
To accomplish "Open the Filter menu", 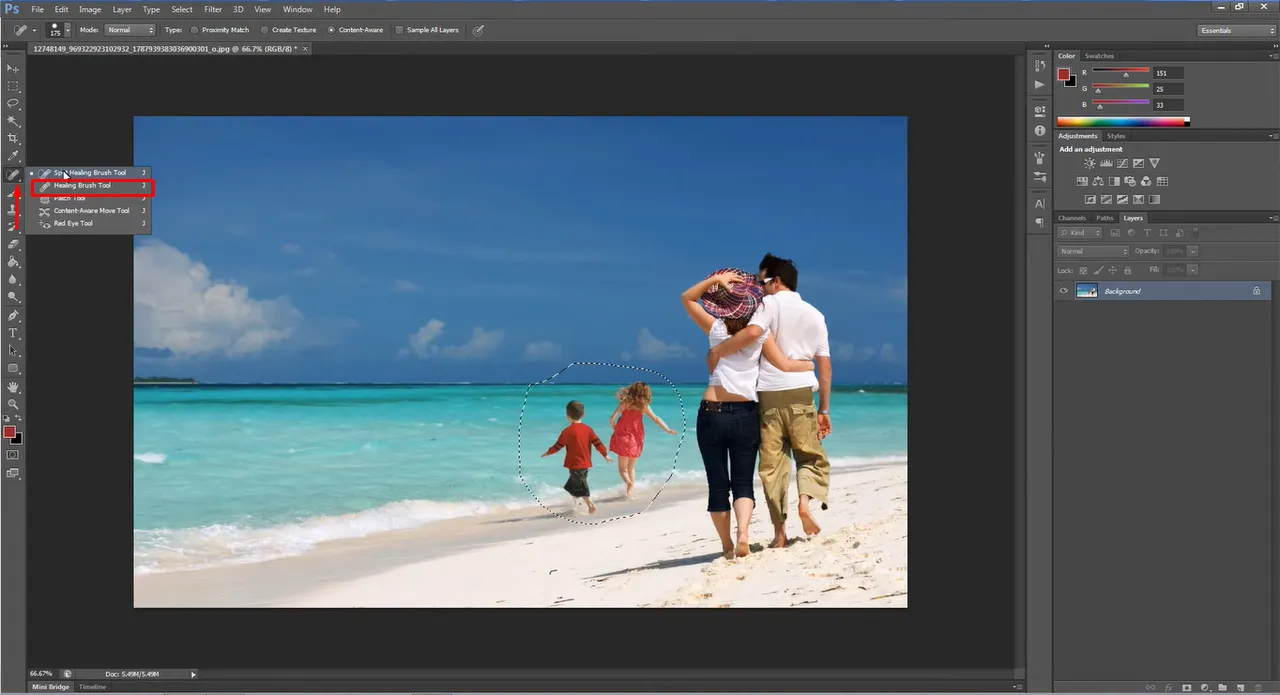I will click(213, 9).
